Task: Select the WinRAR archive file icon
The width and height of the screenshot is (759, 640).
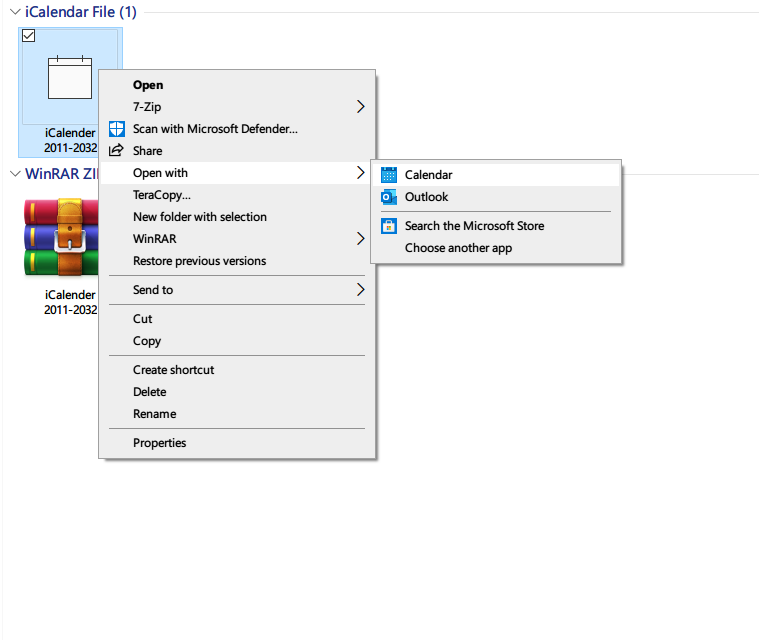Action: click(62, 237)
